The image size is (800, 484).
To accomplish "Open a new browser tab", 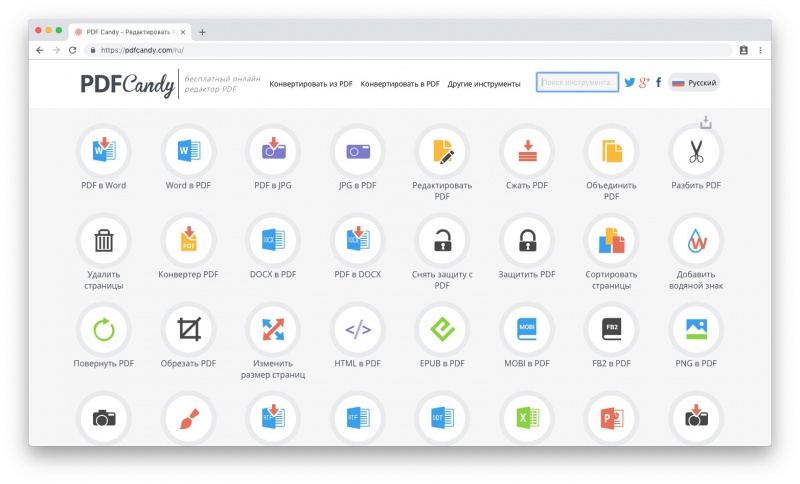I will point(203,32).
